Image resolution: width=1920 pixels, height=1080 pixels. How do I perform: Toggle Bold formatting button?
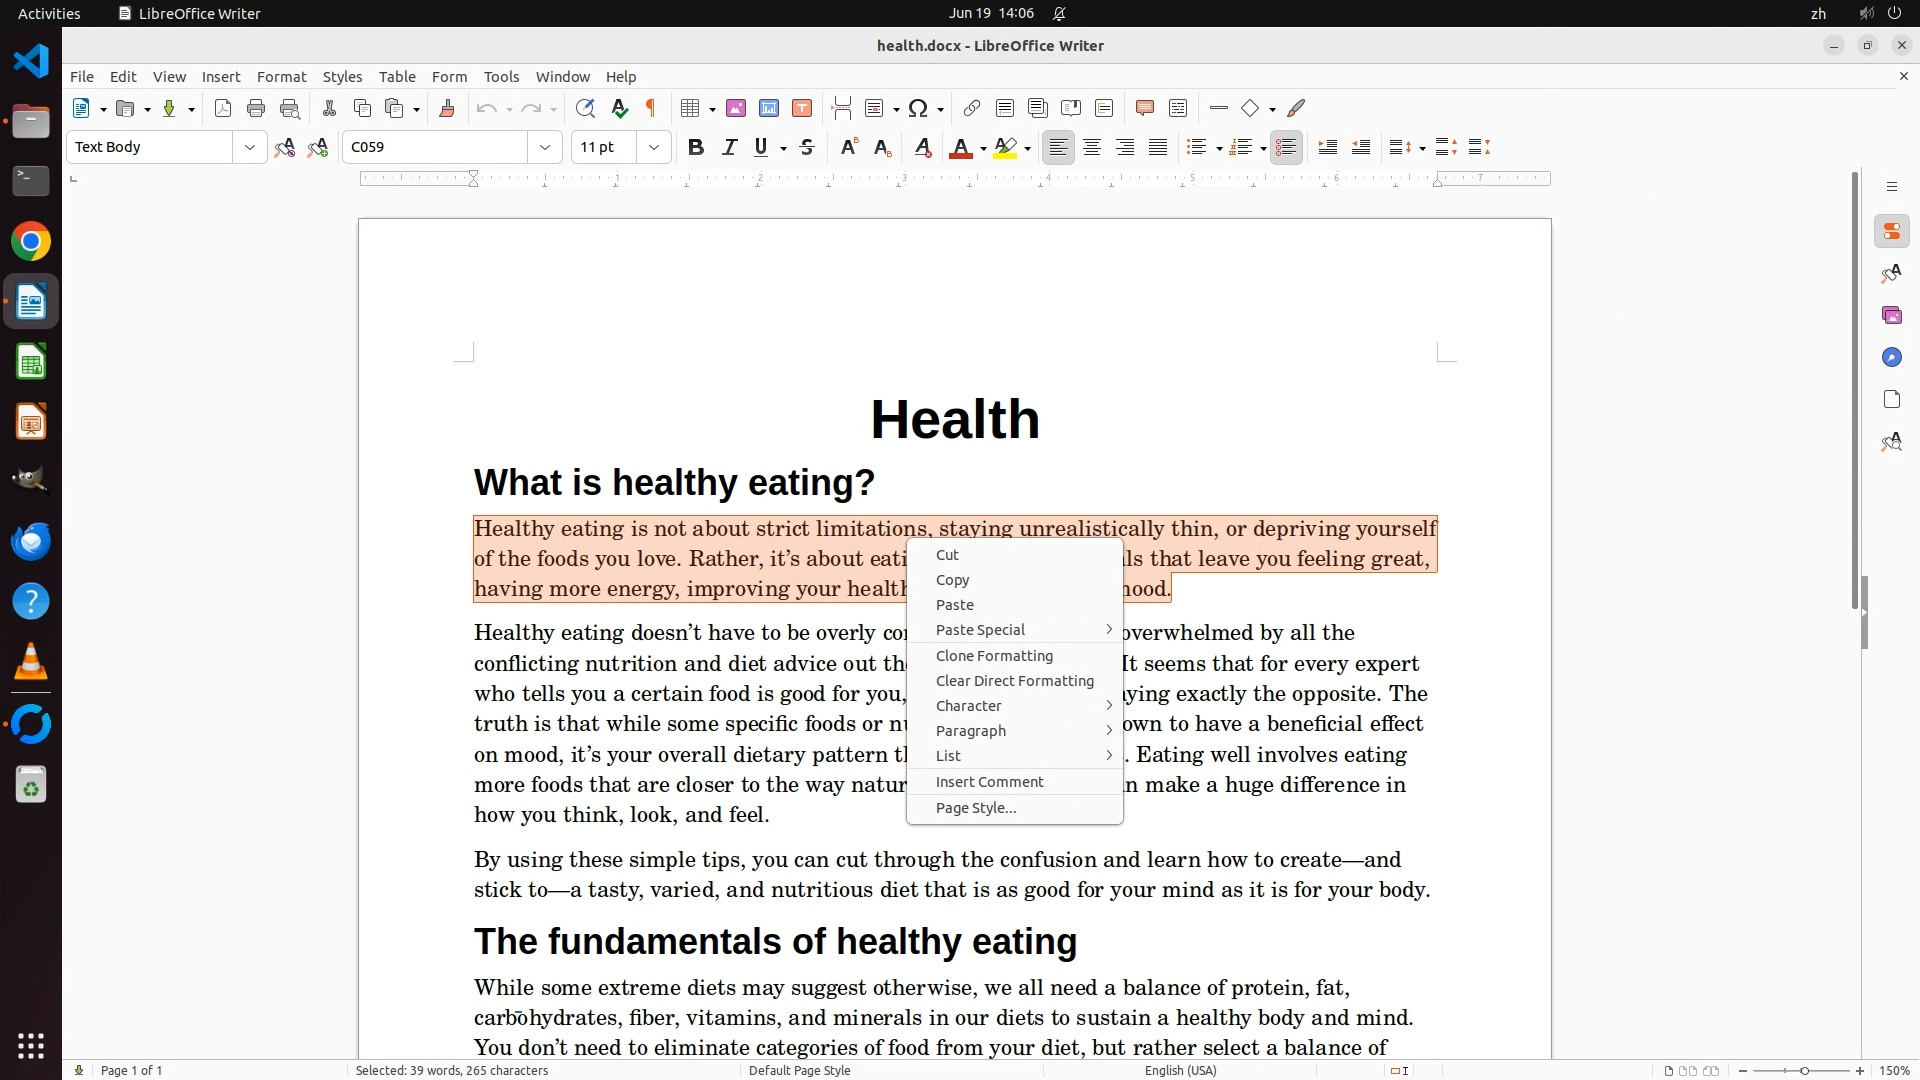coord(696,147)
